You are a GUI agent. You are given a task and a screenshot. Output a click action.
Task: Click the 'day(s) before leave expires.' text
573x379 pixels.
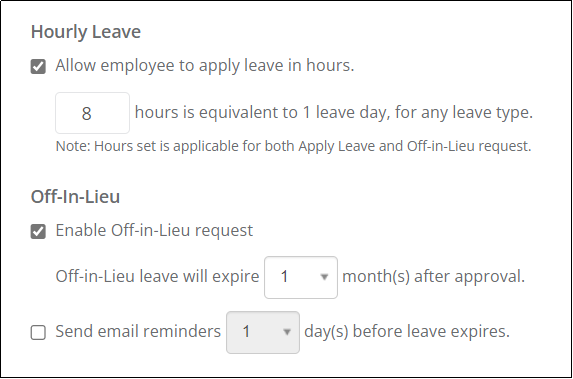(x=407, y=331)
